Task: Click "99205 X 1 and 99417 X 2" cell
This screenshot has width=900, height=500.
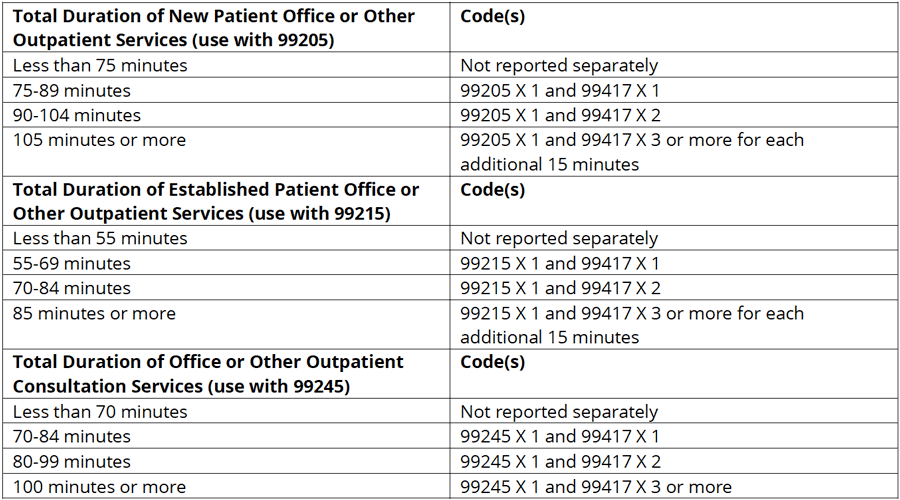Action: pyautogui.click(x=561, y=116)
